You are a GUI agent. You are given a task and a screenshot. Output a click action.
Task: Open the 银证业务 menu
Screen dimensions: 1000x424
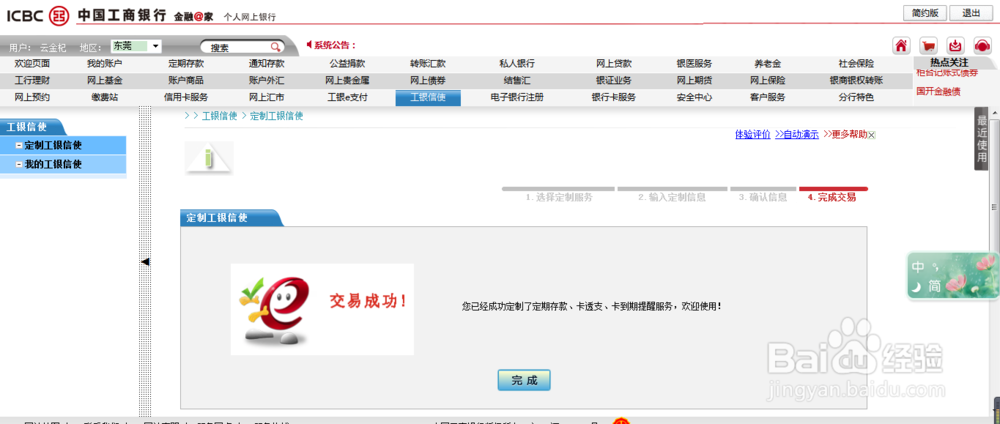pos(614,80)
